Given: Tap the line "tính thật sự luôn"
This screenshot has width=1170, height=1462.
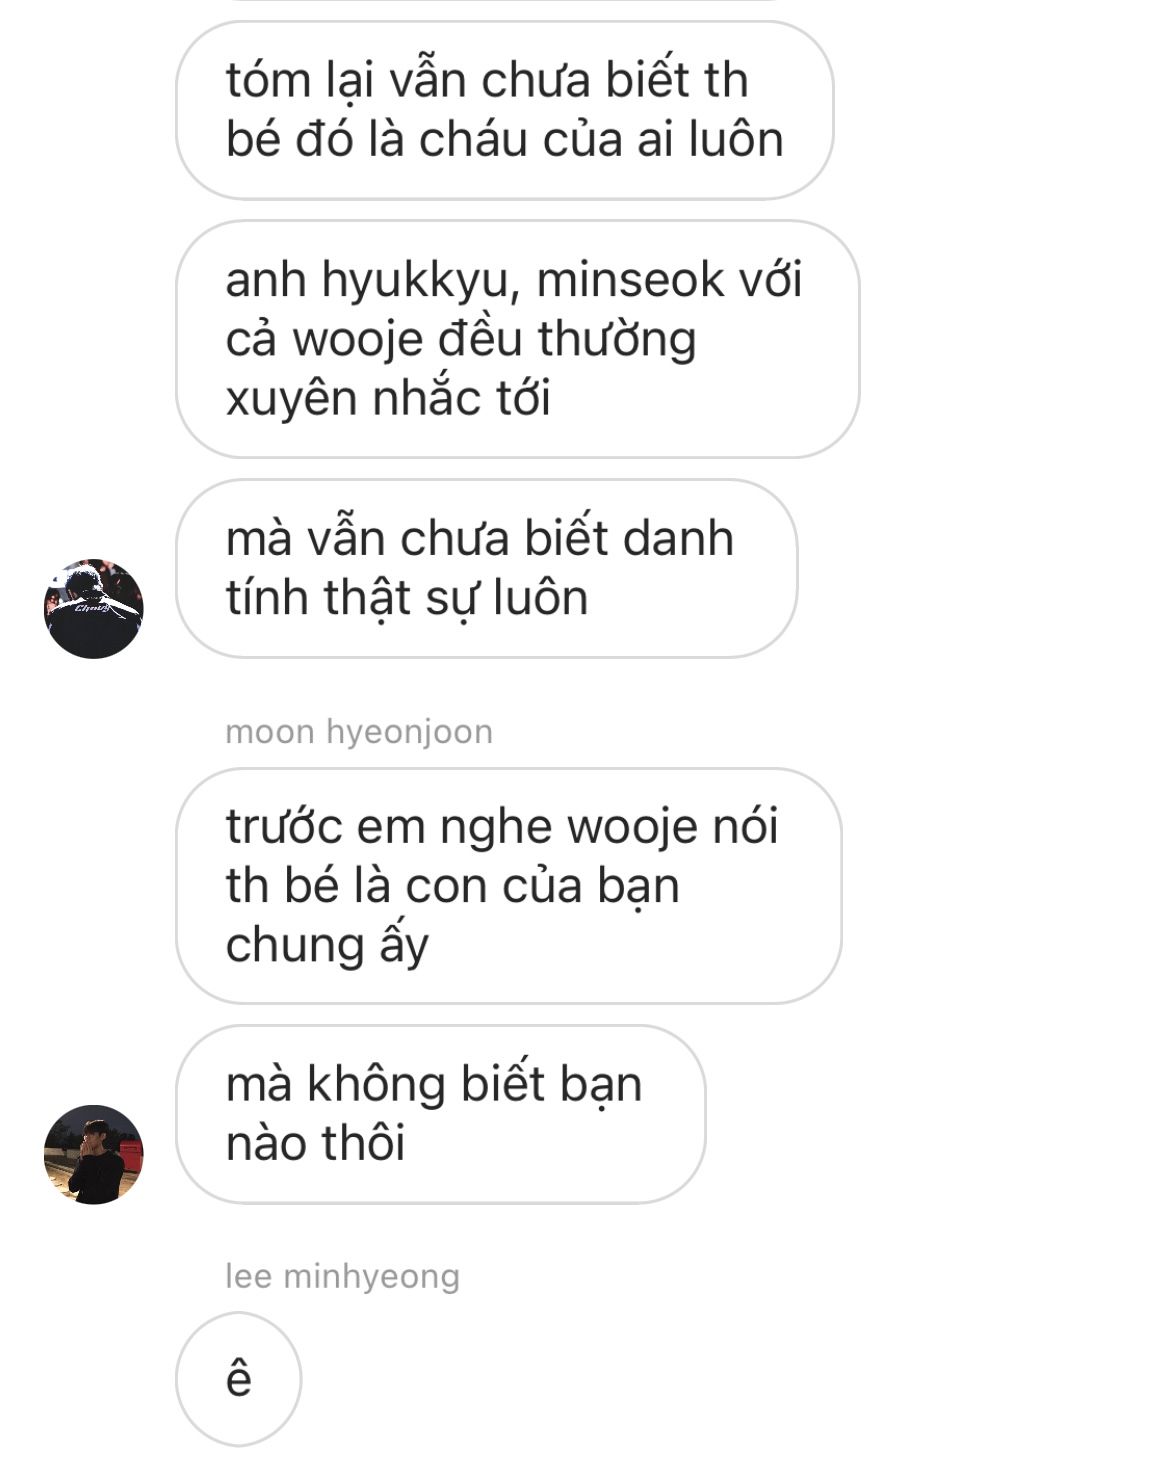Looking at the screenshot, I should point(407,598).
